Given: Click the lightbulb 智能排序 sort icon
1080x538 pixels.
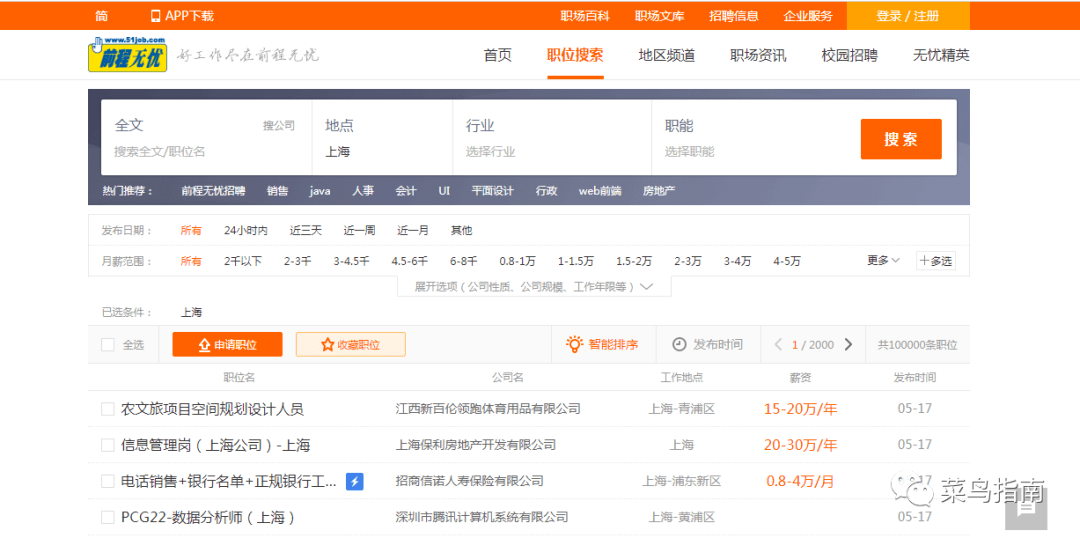Looking at the screenshot, I should click(574, 344).
